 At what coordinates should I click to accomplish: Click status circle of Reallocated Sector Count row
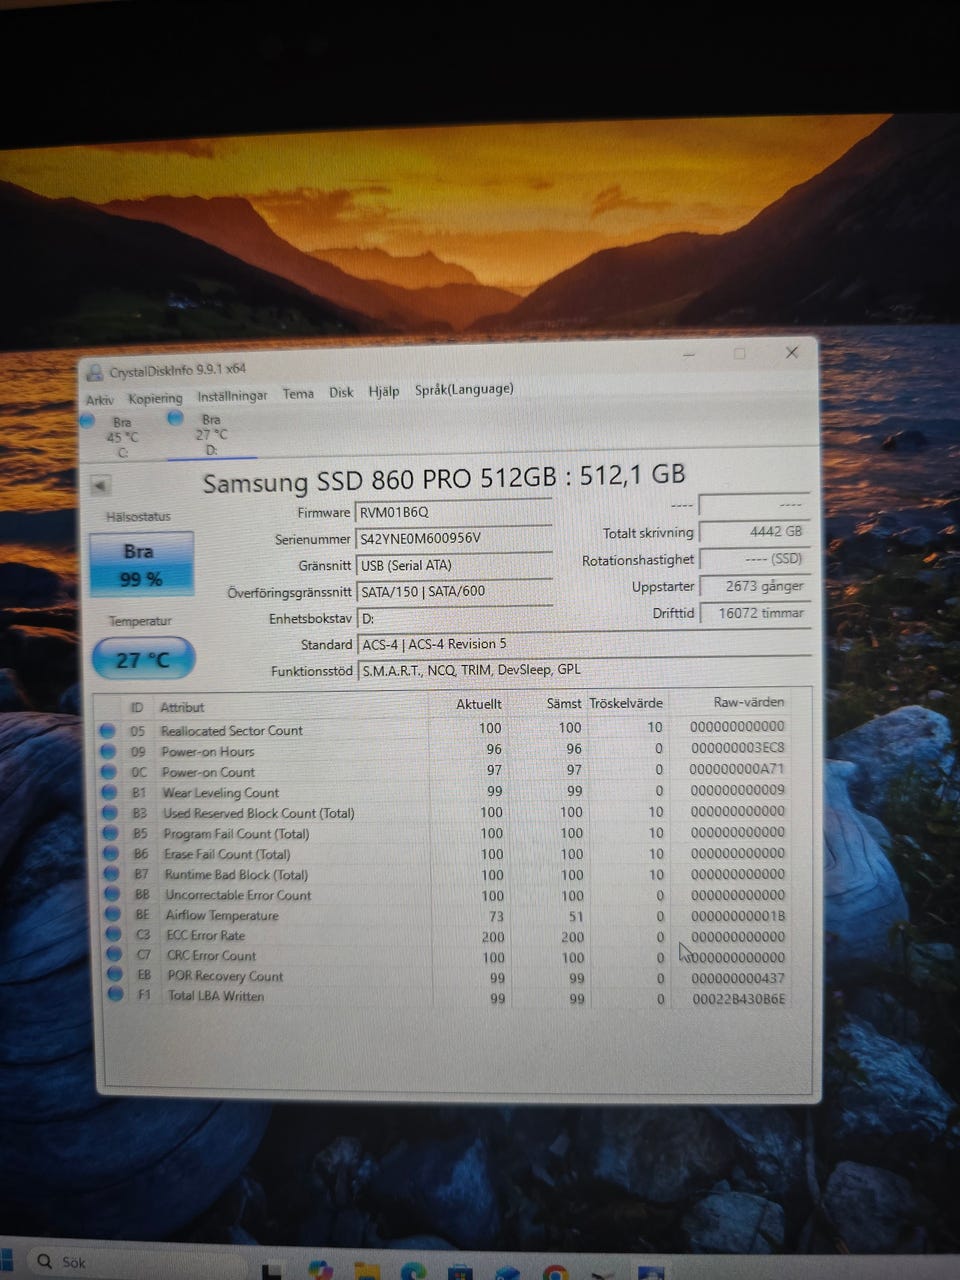tap(108, 731)
